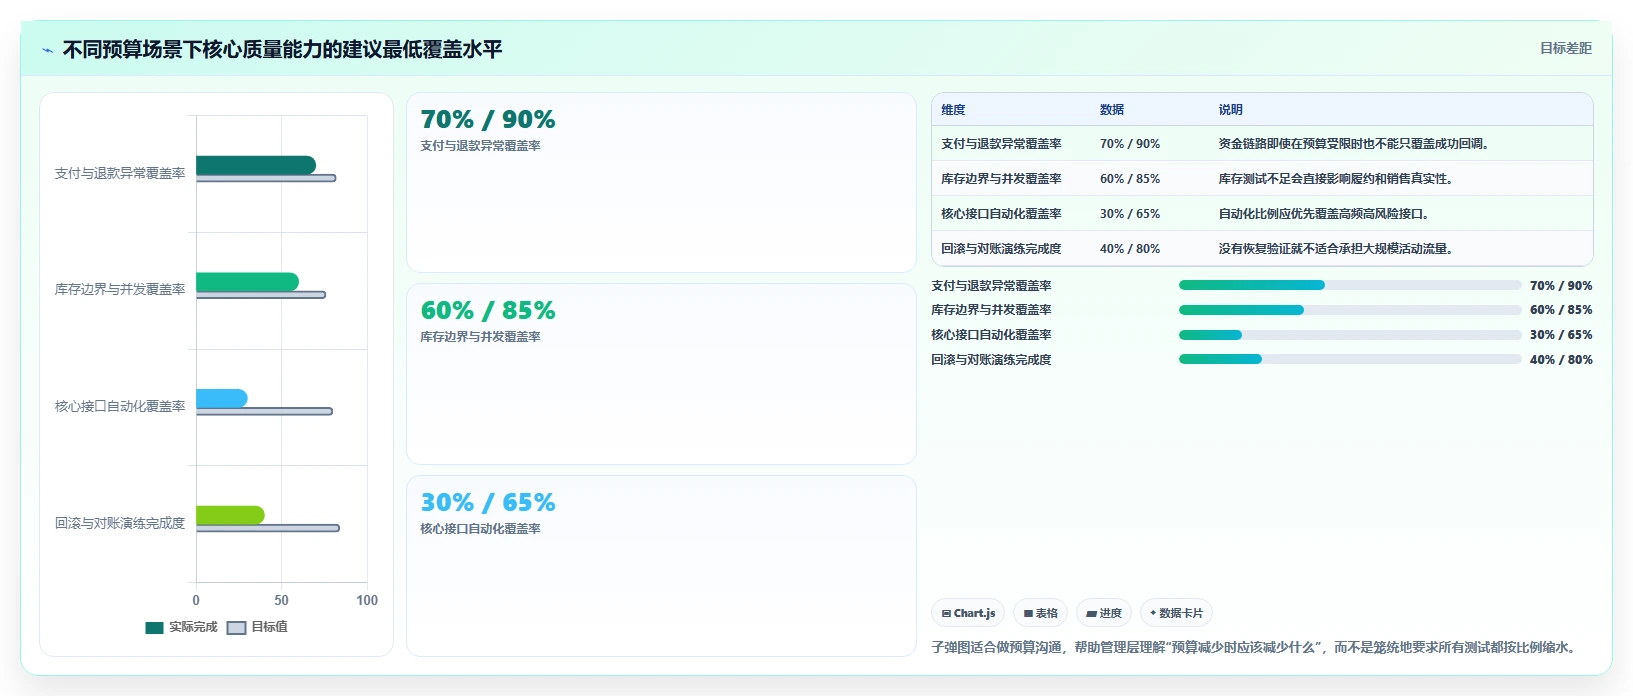Click the Chart.js tag chip
Screen dimensions: 1633x696
coord(968,613)
